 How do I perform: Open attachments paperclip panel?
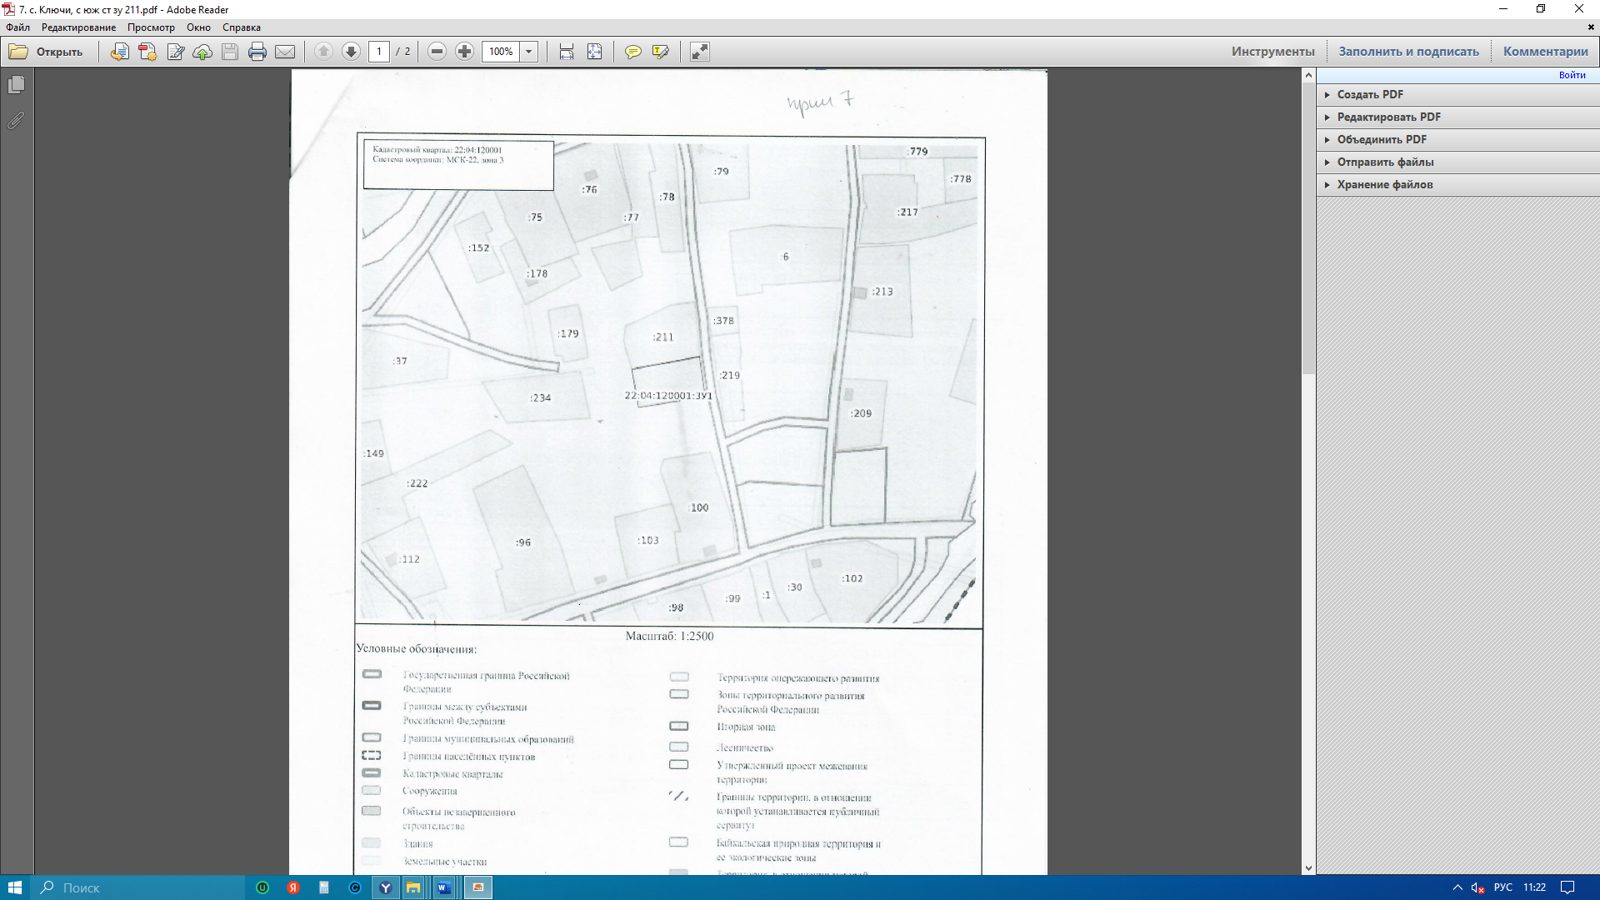click(x=16, y=121)
